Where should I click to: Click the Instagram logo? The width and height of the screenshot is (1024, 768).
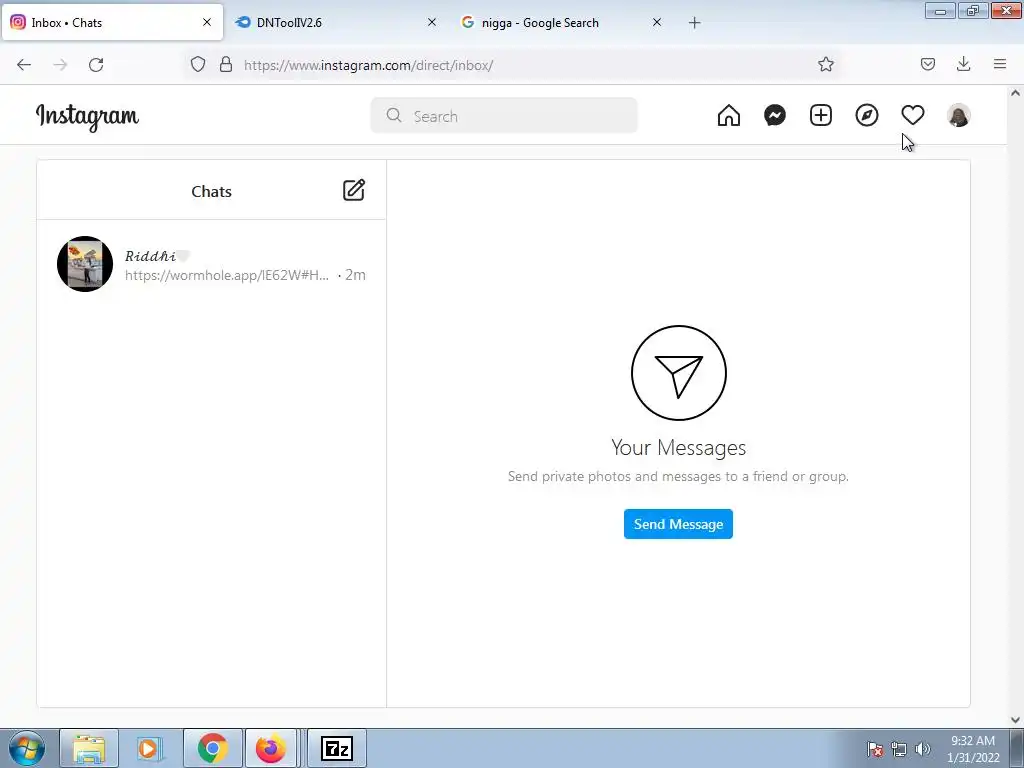pos(87,117)
